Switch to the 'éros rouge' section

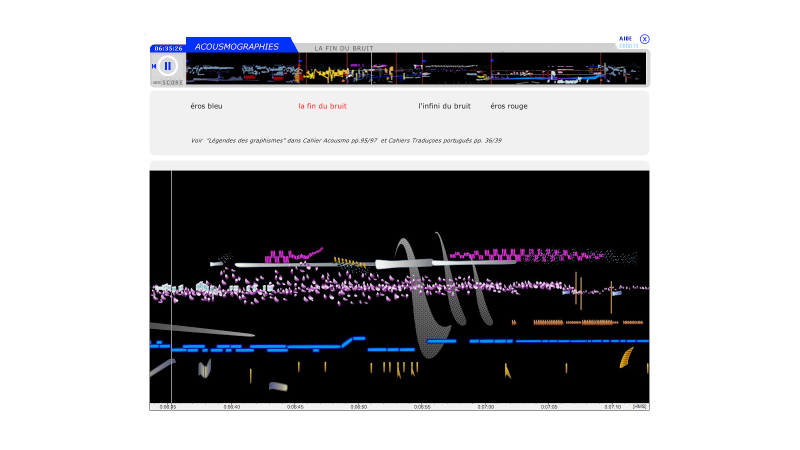pos(508,106)
